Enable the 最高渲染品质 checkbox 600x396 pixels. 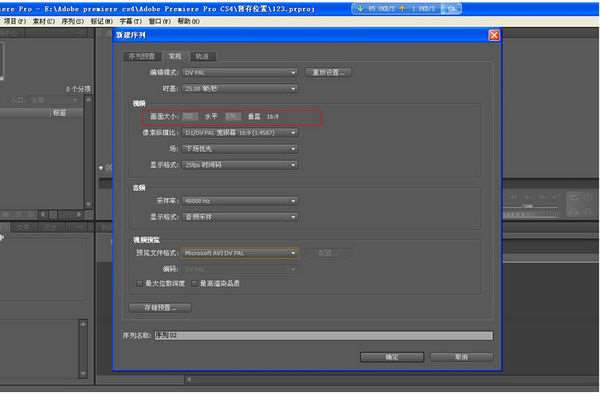(194, 284)
